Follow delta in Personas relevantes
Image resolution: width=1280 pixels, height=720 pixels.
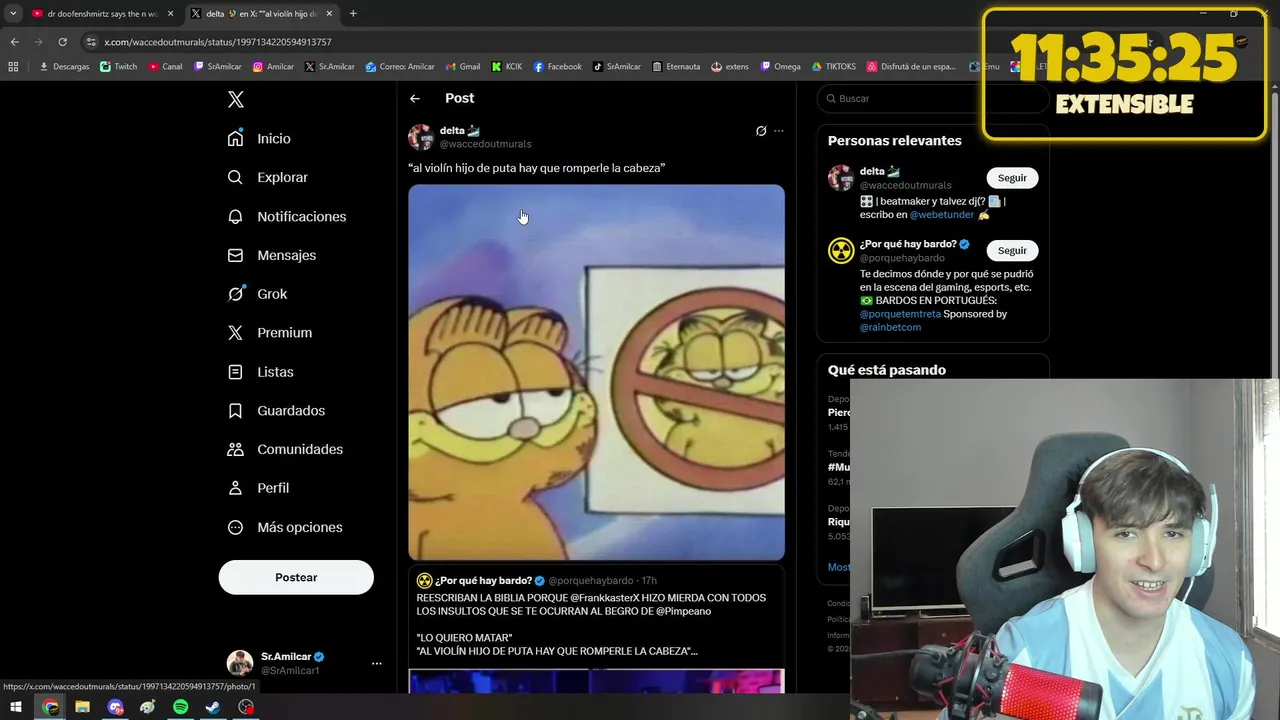coord(1012,177)
